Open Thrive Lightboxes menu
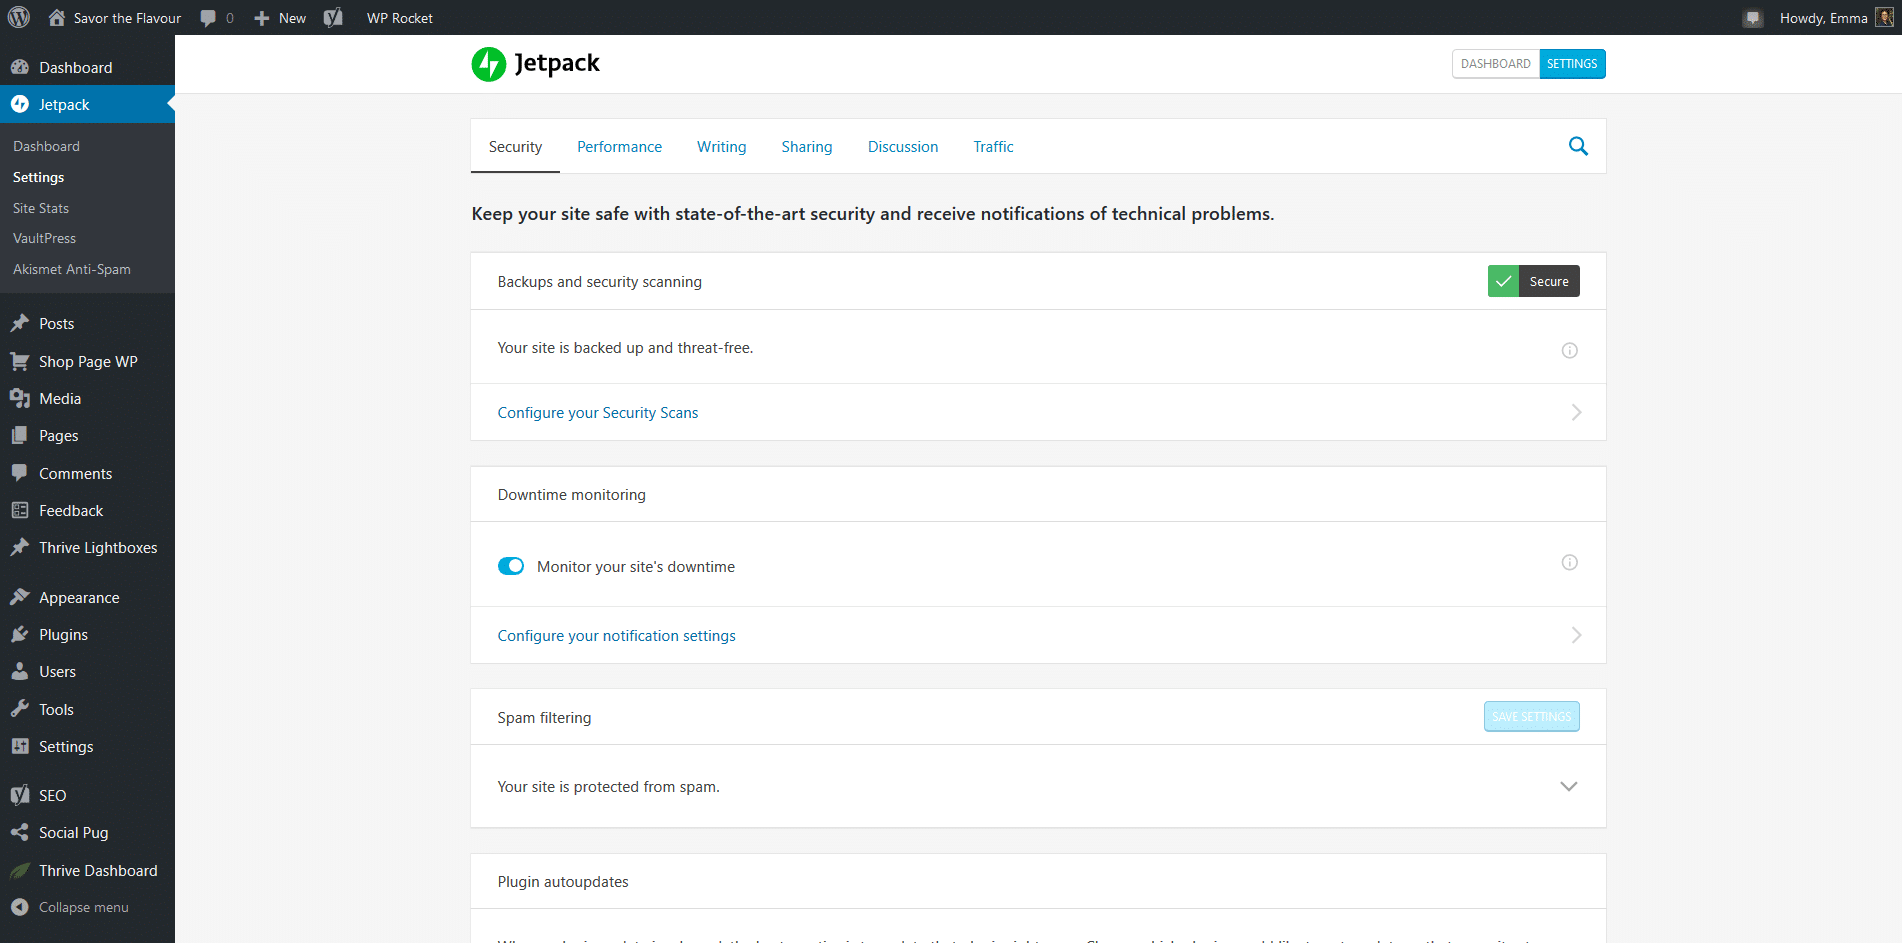Screen dimensions: 1902x943 pyautogui.click(x=87, y=547)
